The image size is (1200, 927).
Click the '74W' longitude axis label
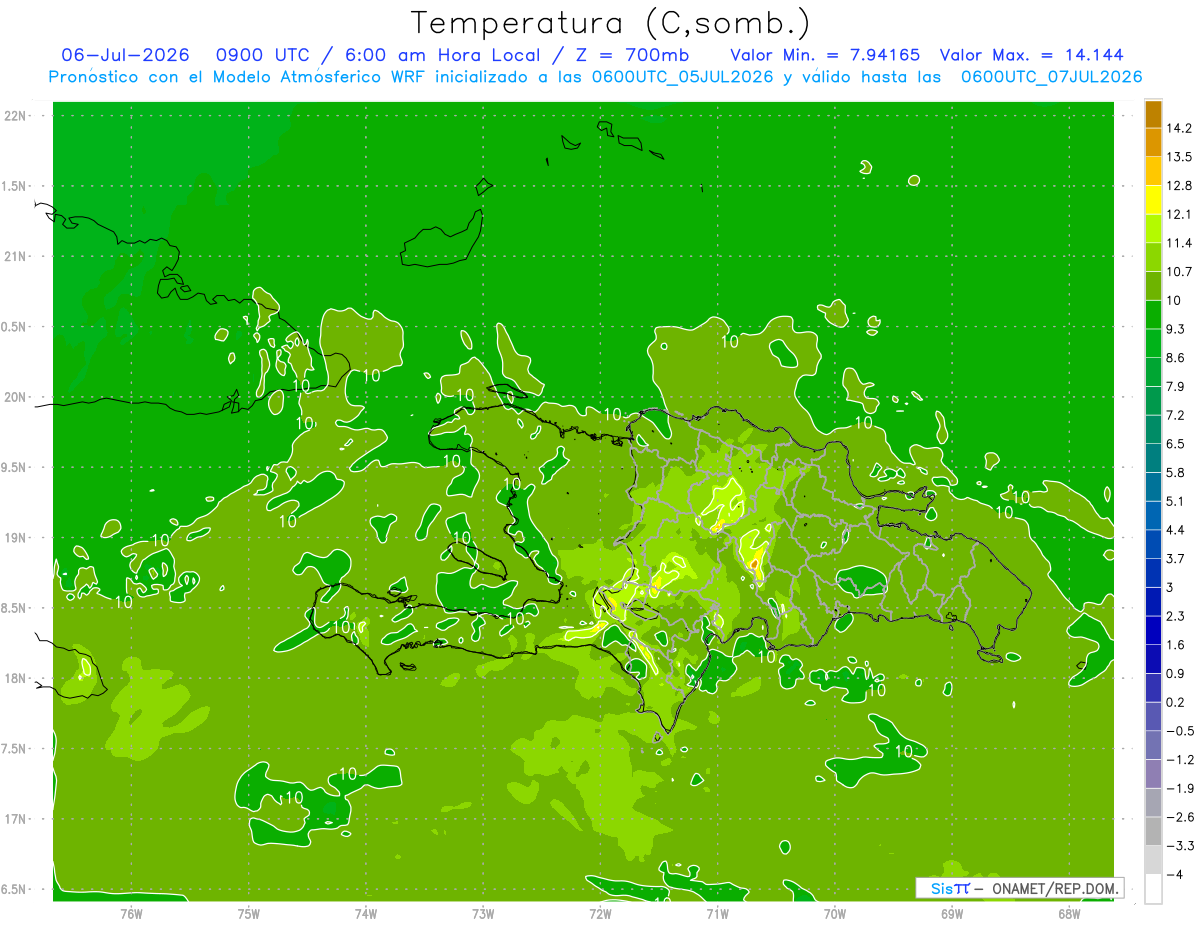tap(366, 913)
